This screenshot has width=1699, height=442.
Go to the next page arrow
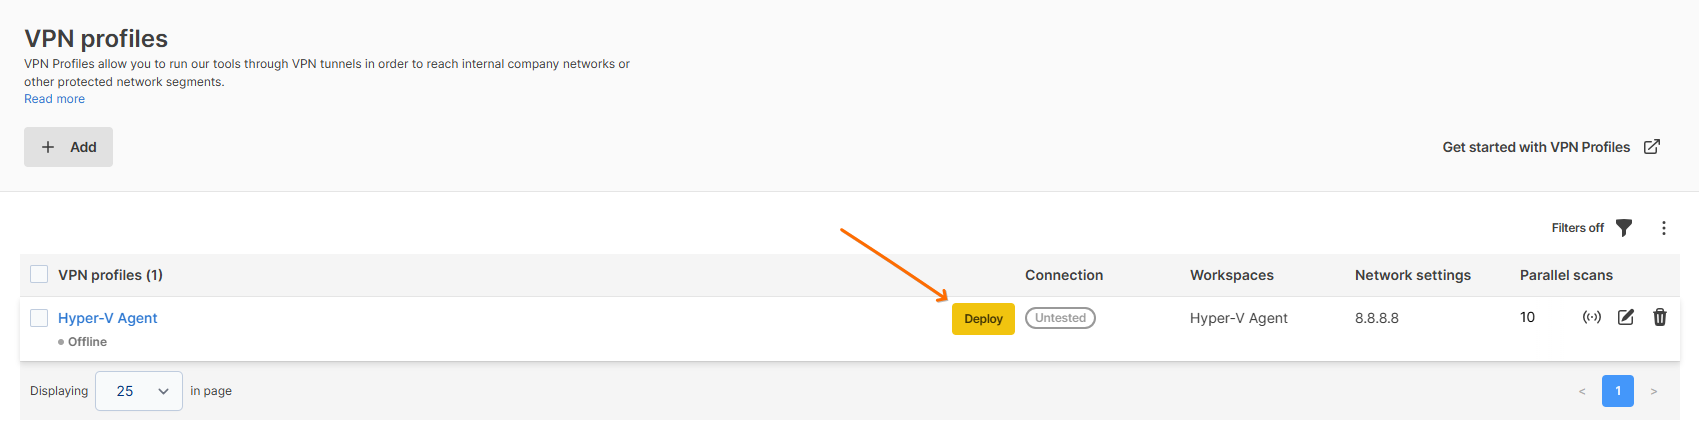pos(1654,391)
